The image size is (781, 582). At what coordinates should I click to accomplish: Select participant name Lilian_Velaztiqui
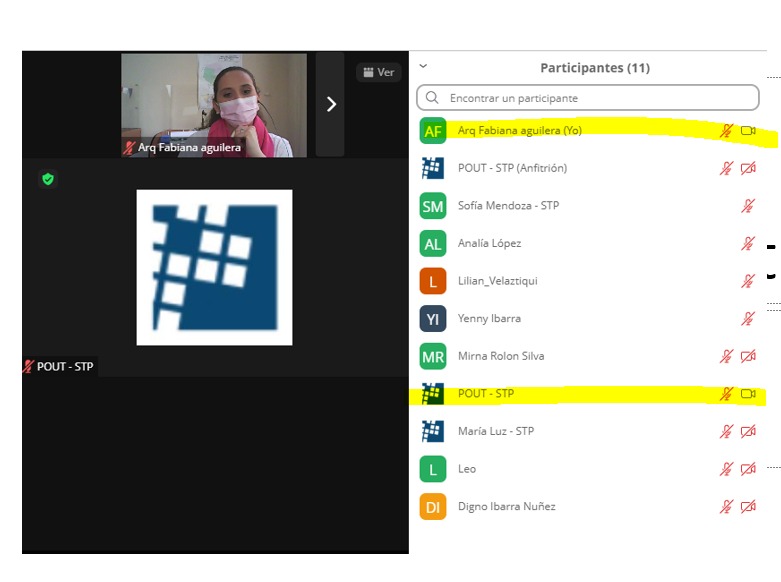498,281
